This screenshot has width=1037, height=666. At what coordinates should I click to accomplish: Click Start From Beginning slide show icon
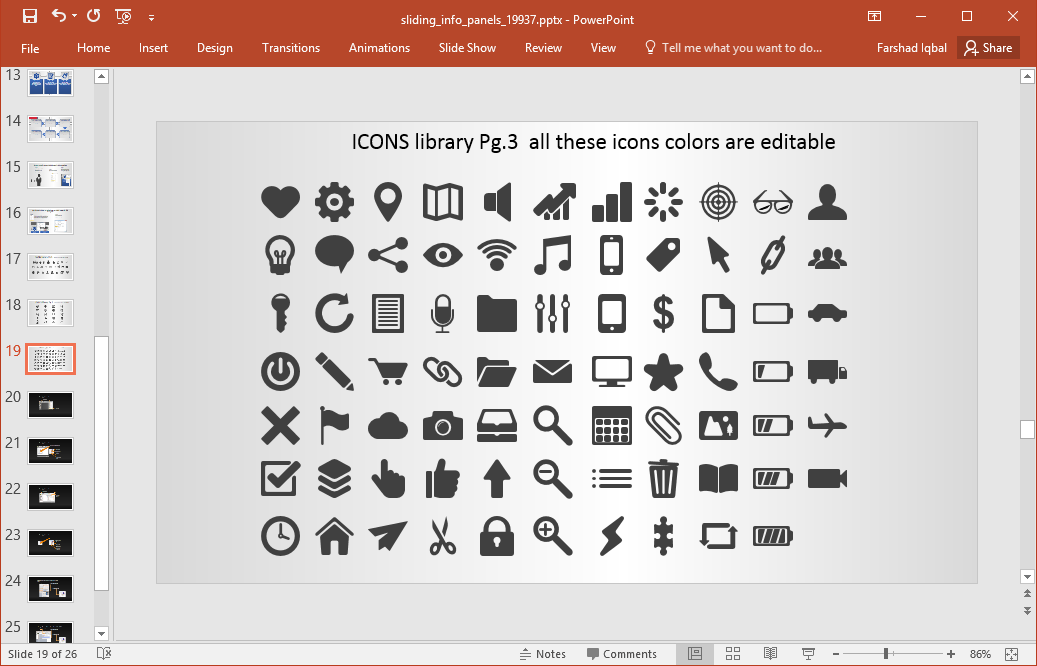tap(123, 16)
